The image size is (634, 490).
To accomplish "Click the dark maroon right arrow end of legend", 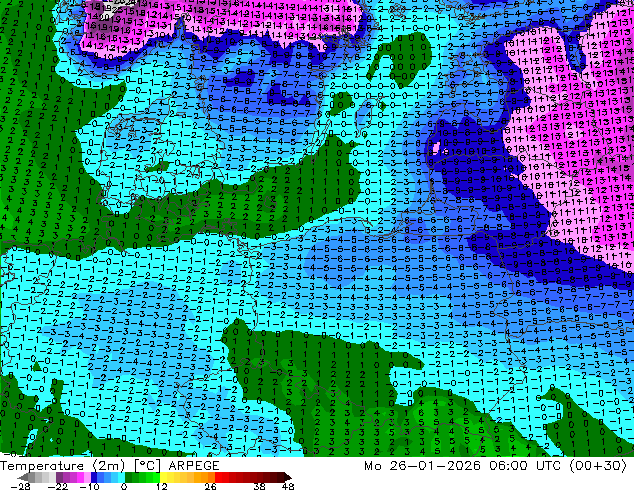I will [288, 477].
